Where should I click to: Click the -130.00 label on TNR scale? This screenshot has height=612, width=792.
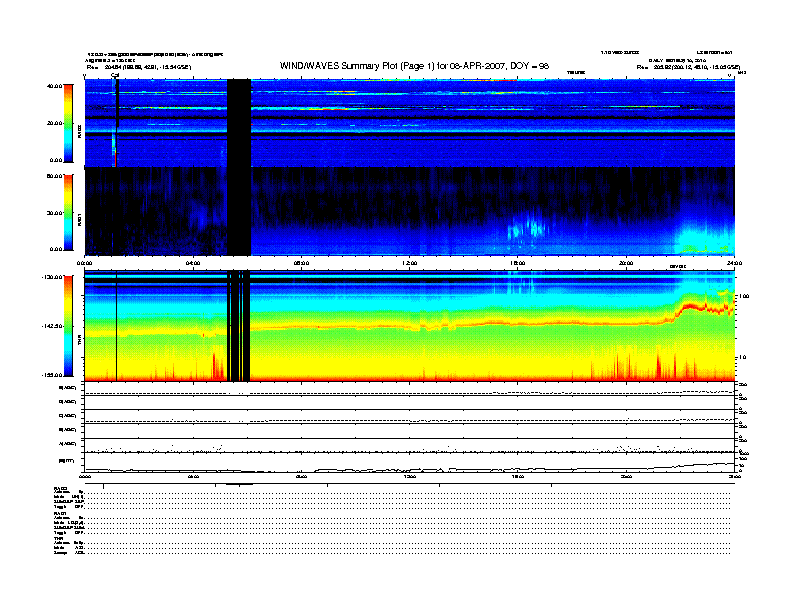point(53,277)
